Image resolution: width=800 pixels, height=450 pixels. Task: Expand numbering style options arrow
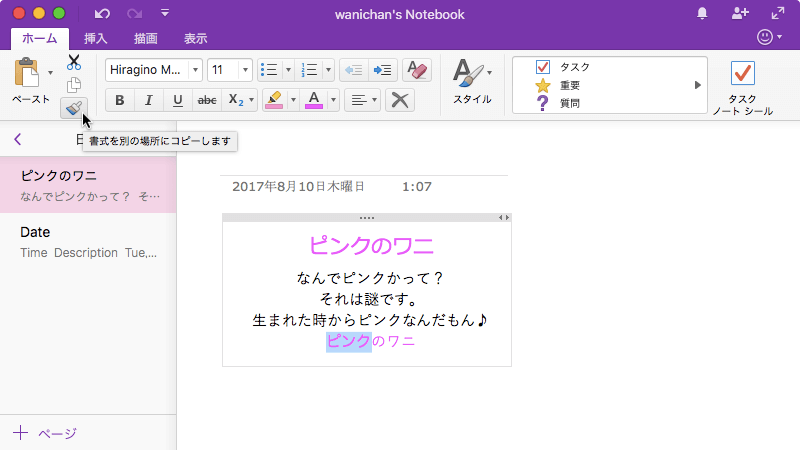[x=328, y=70]
